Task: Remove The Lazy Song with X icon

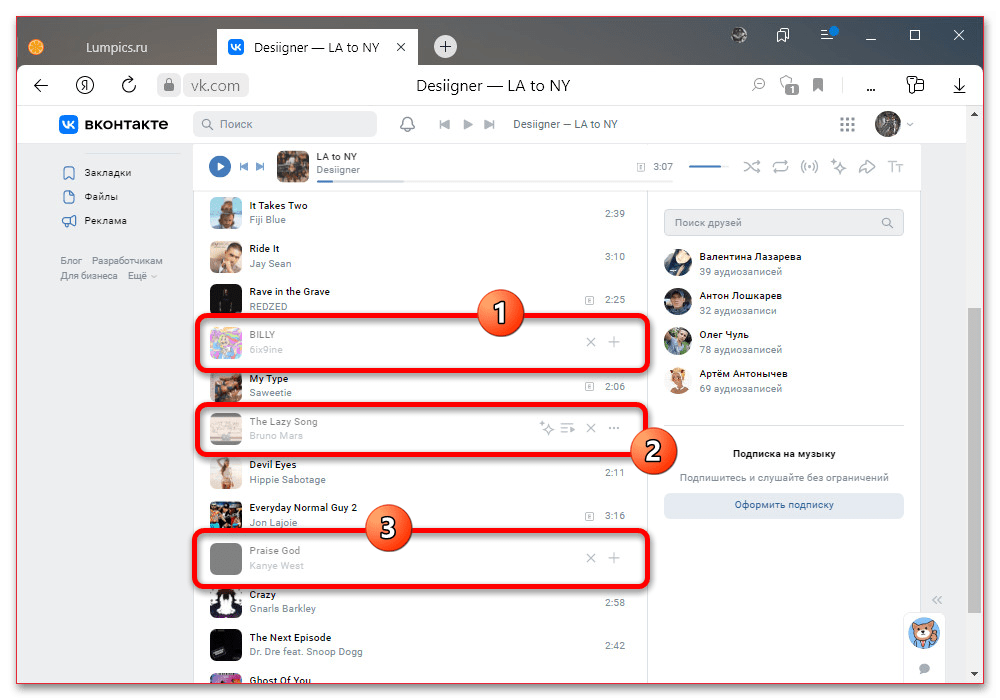Action: click(591, 428)
